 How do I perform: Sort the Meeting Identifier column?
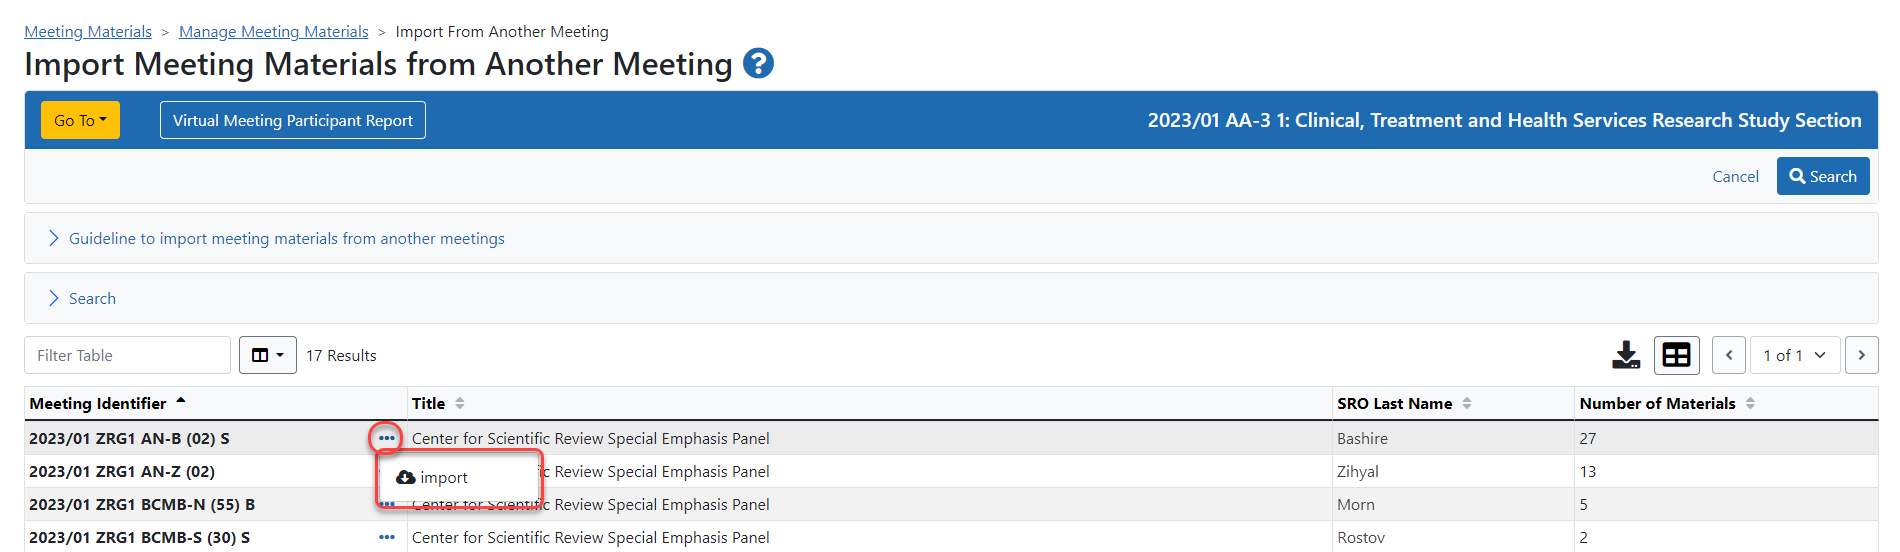181,402
